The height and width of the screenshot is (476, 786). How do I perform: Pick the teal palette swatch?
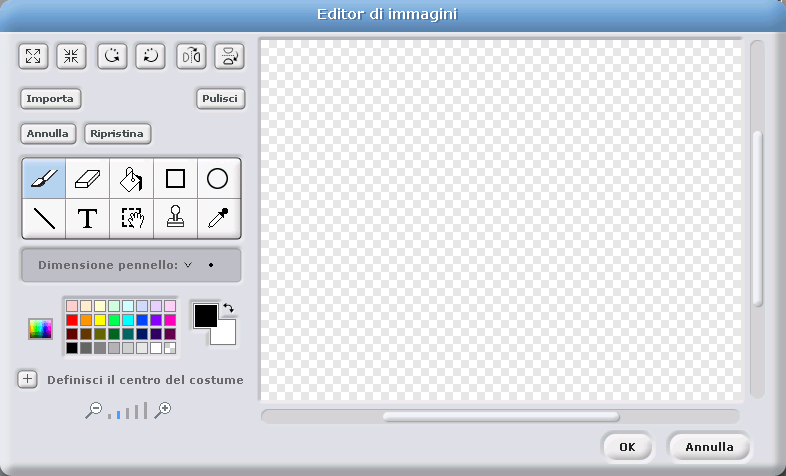[x=128, y=334]
